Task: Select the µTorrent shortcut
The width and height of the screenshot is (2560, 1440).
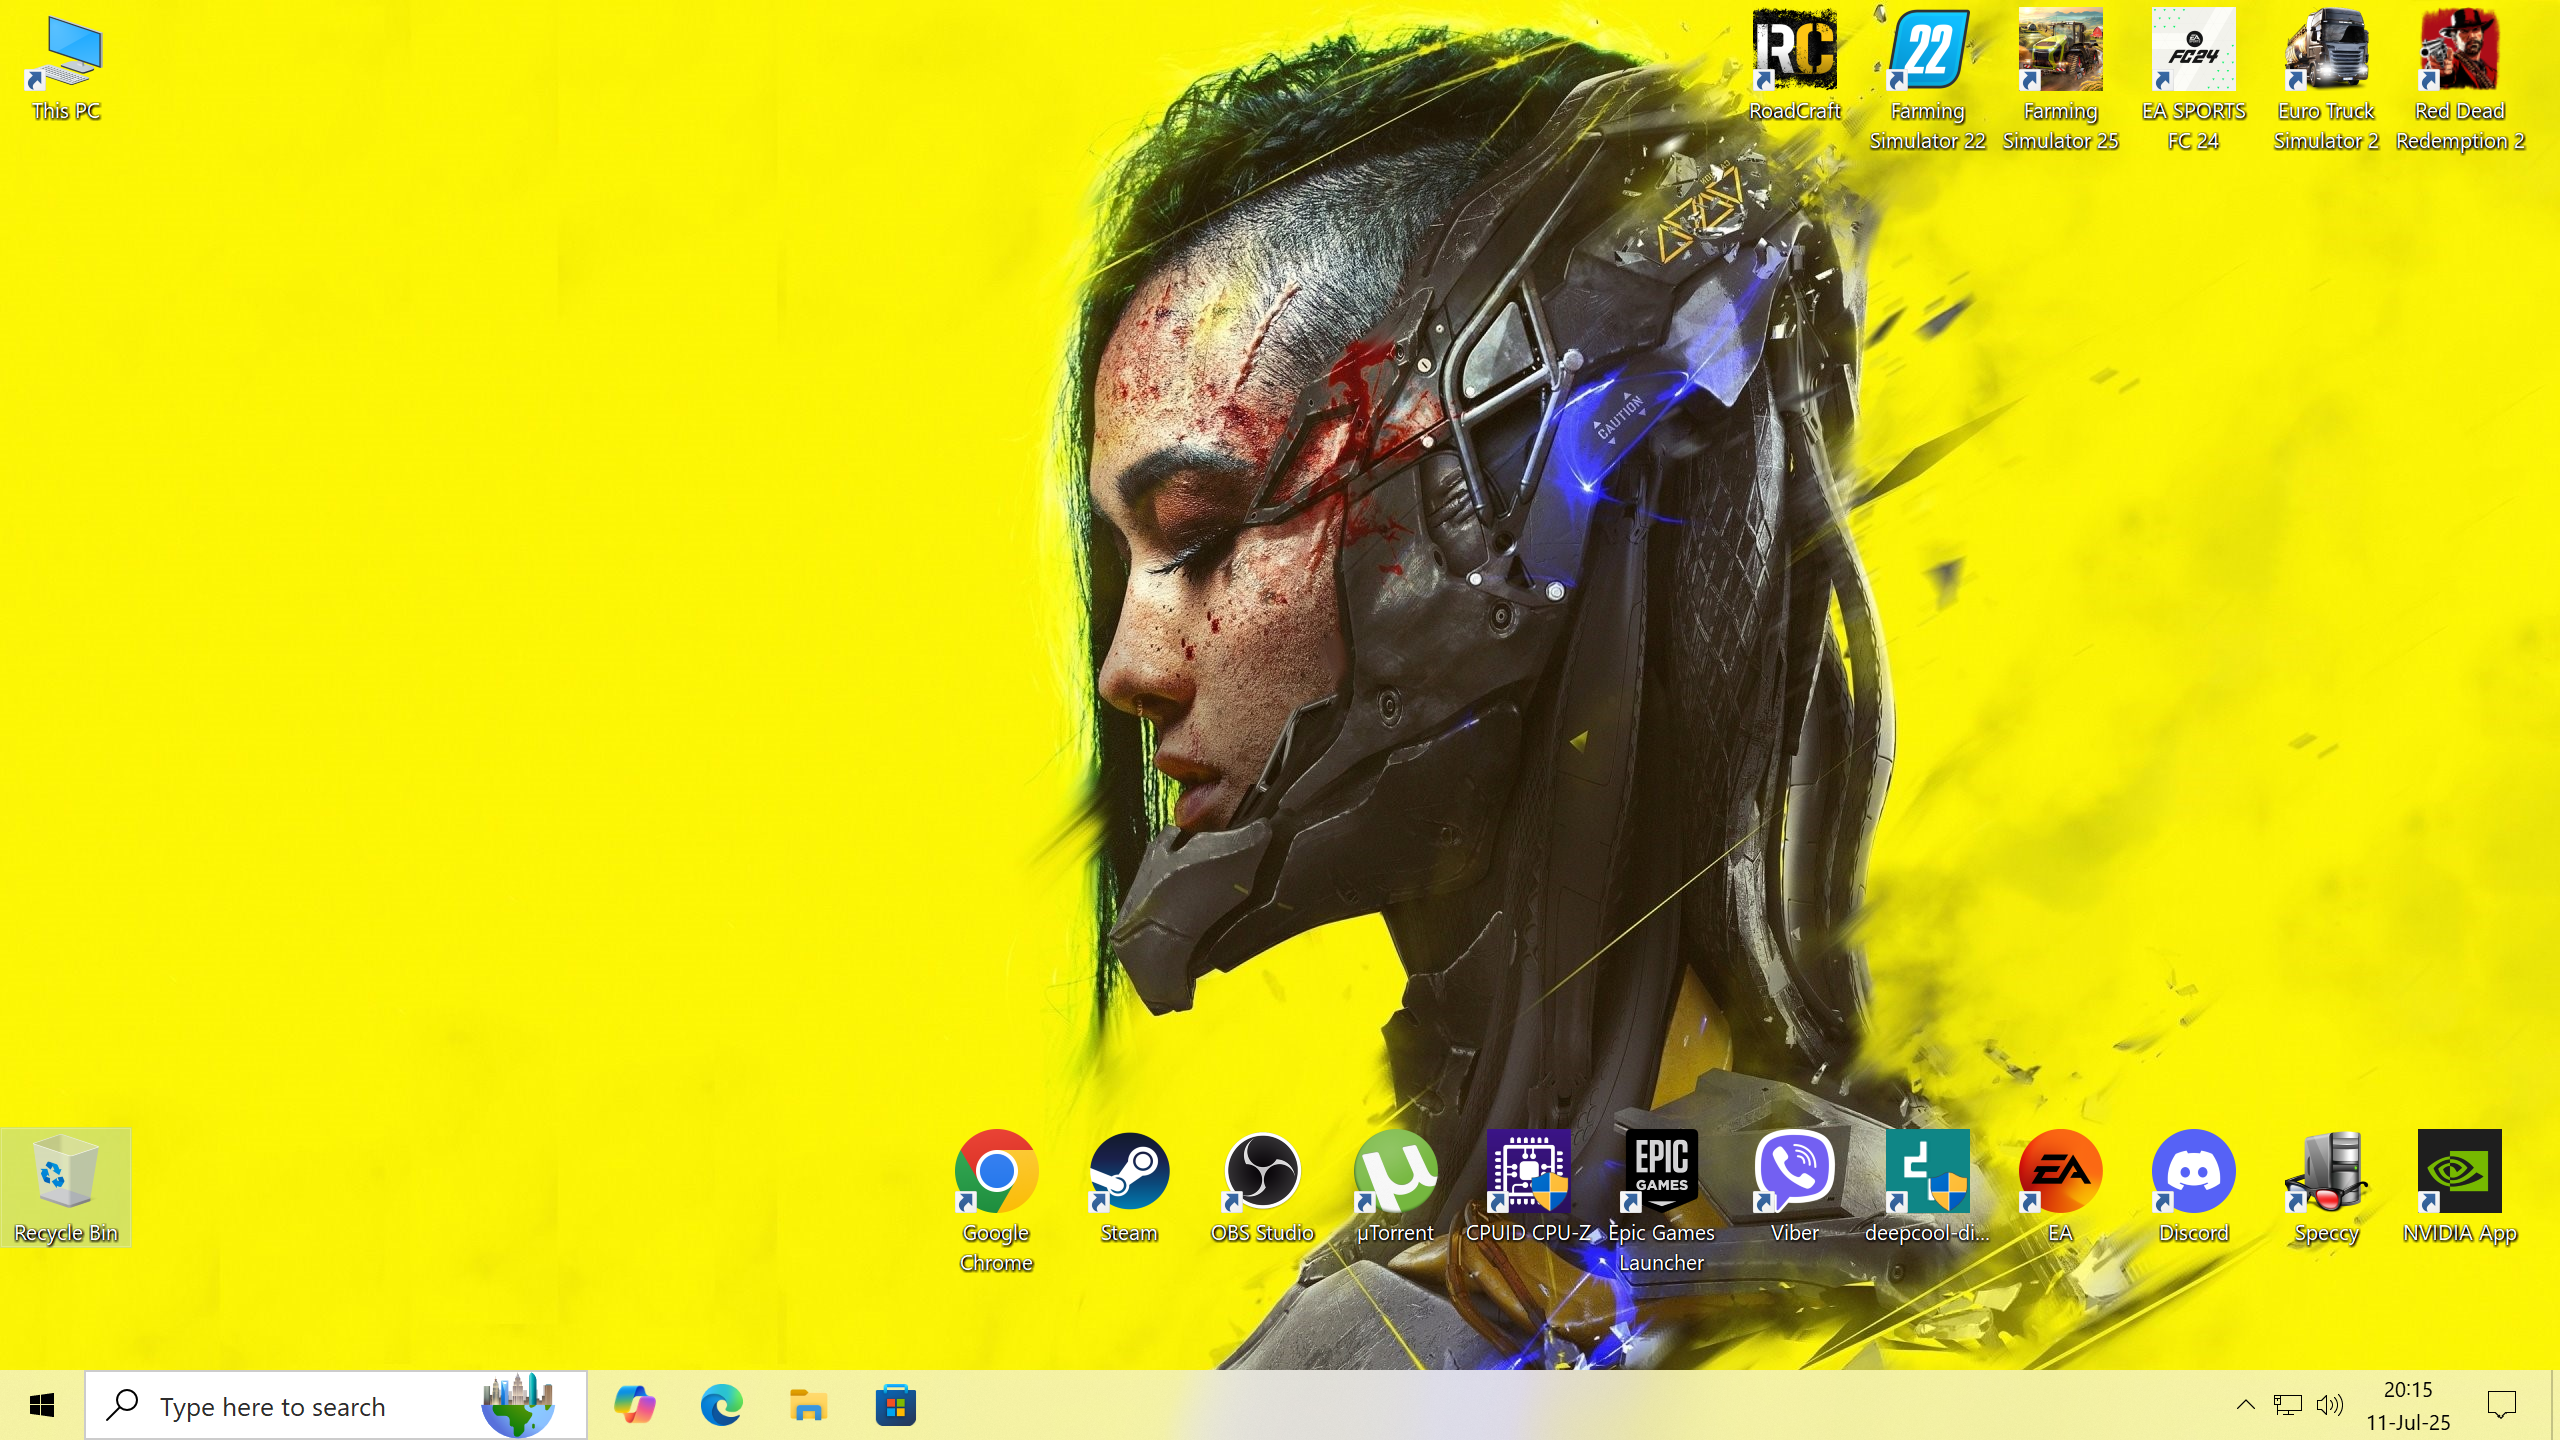Action: [1395, 1187]
